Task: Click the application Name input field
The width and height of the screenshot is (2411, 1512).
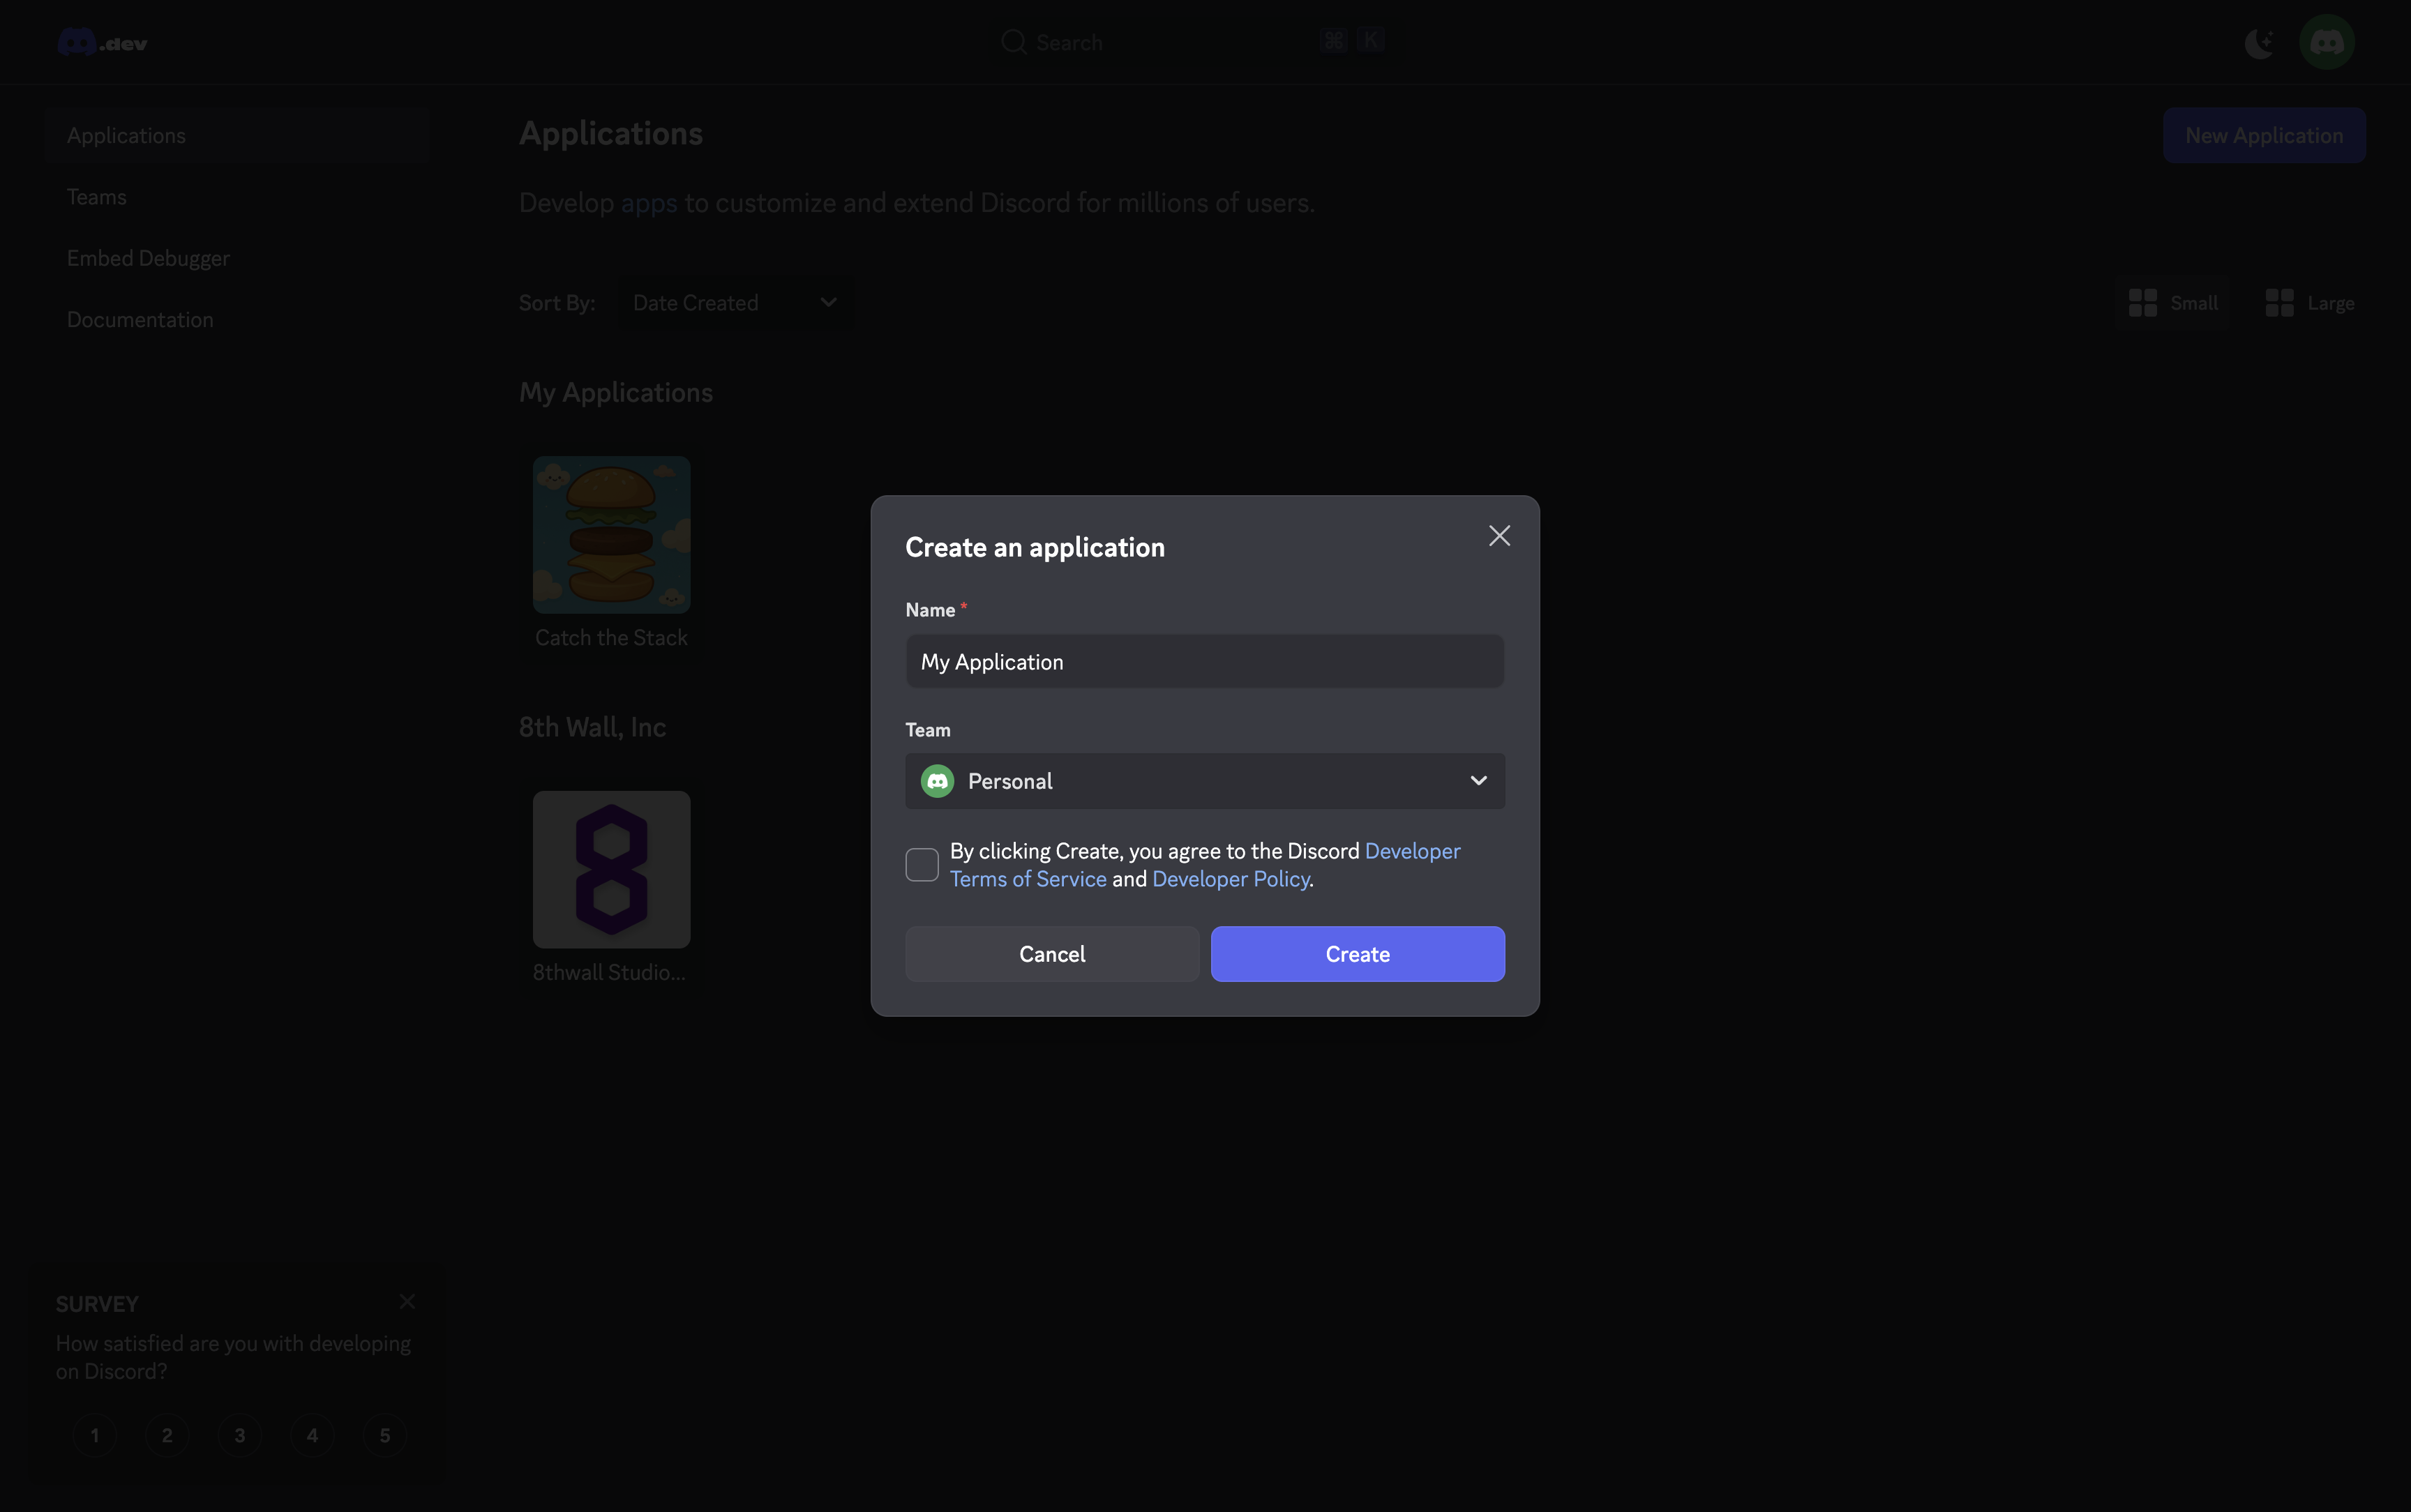Action: (1204, 662)
